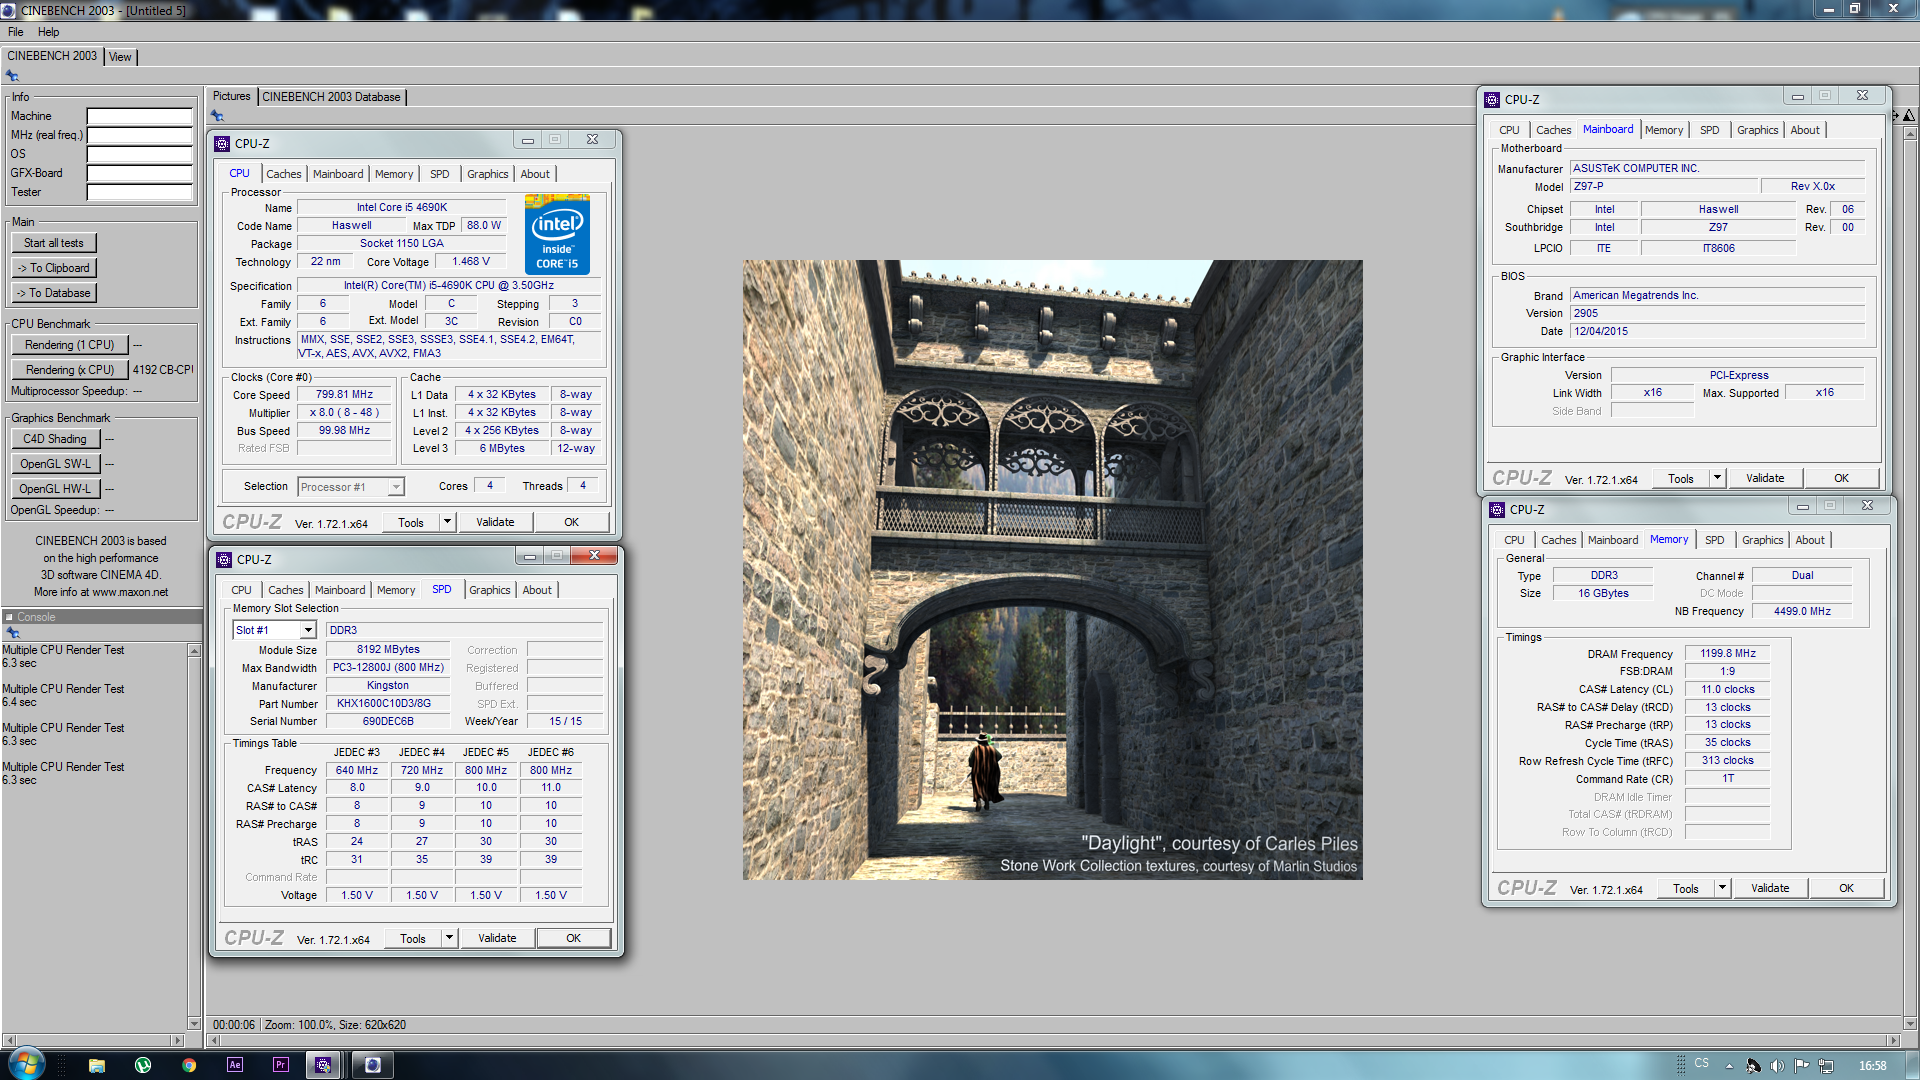Click the MHz (real freq.) input field
1920x1080 pixels.
(x=139, y=136)
